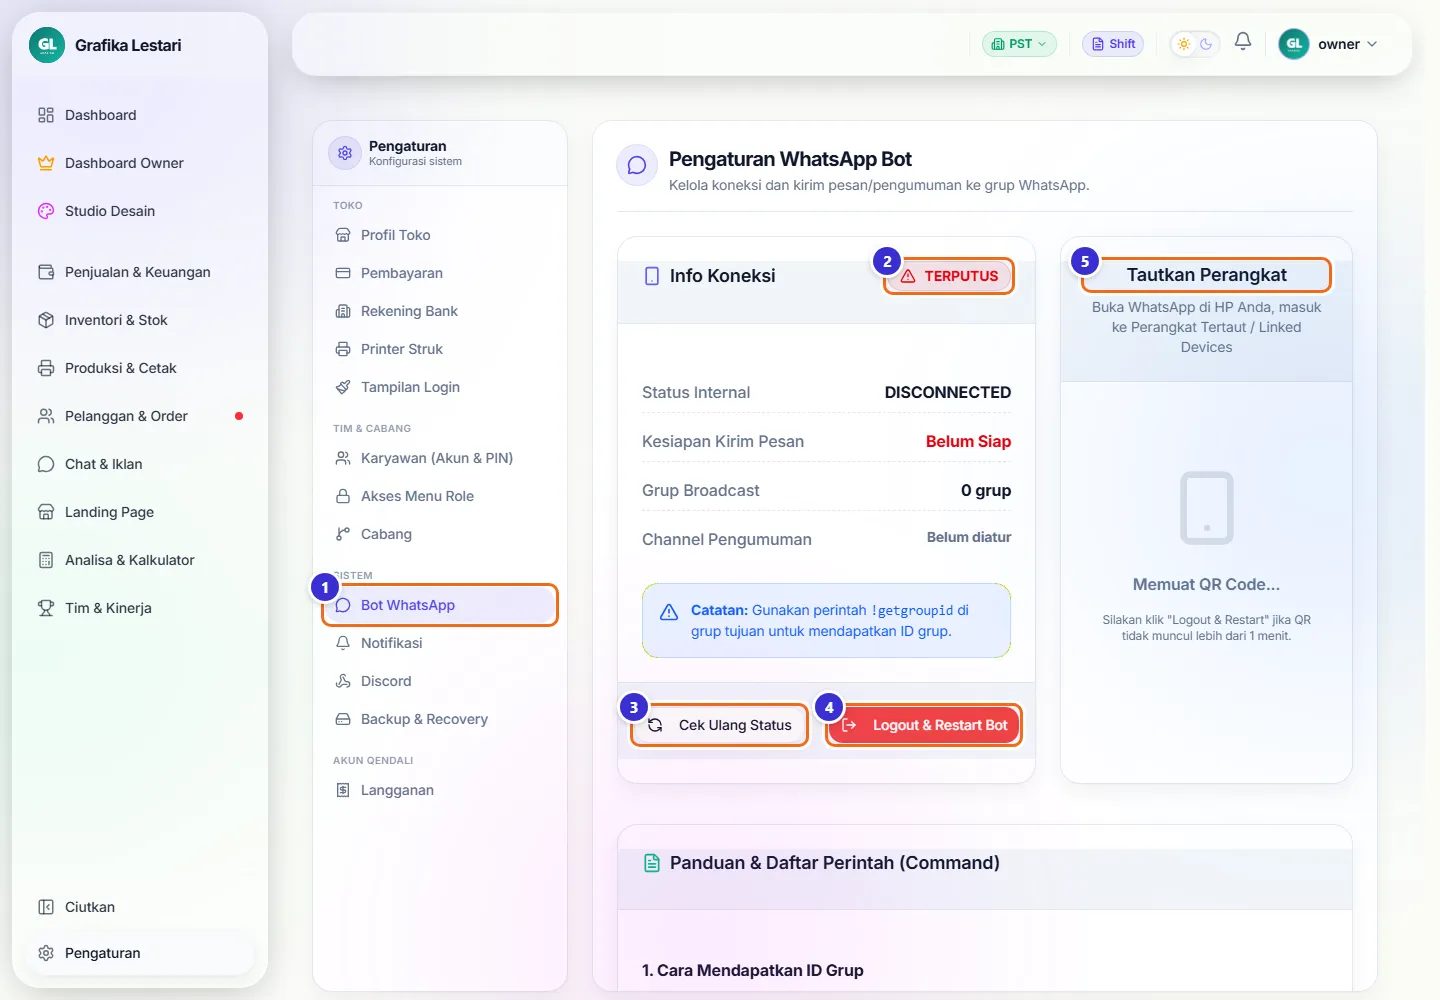Click the !getgroupid command text
The height and width of the screenshot is (1000, 1440).
point(912,610)
